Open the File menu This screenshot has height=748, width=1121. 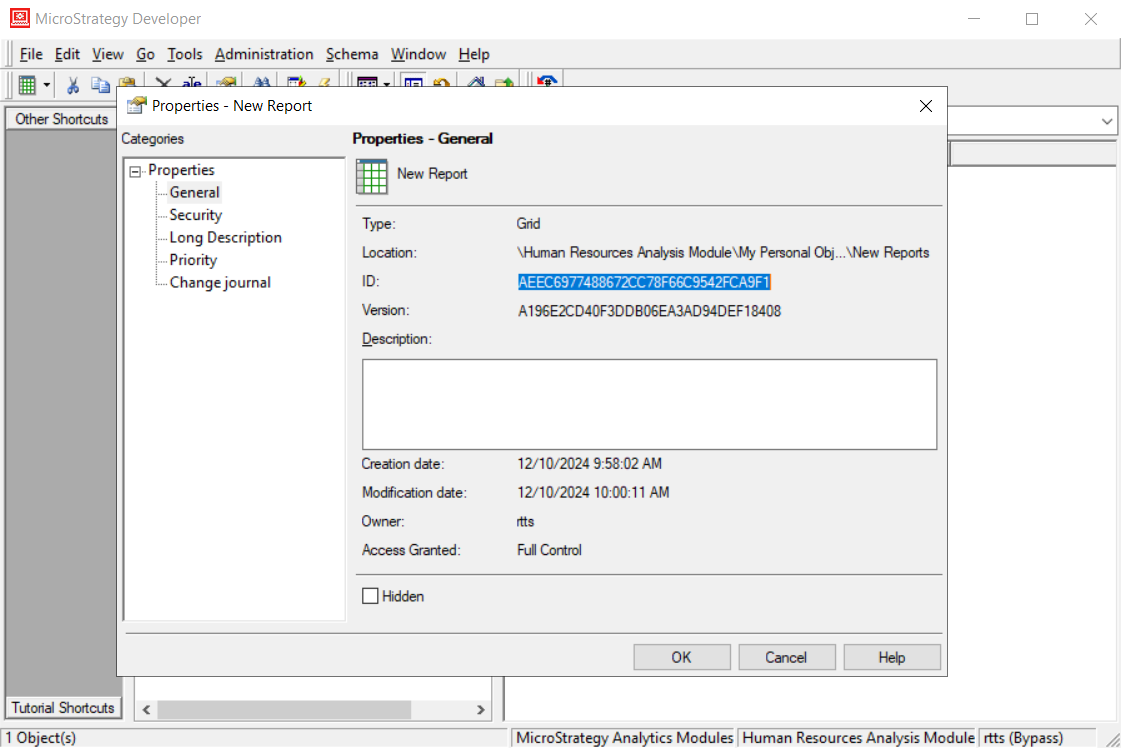pyautogui.click(x=31, y=54)
